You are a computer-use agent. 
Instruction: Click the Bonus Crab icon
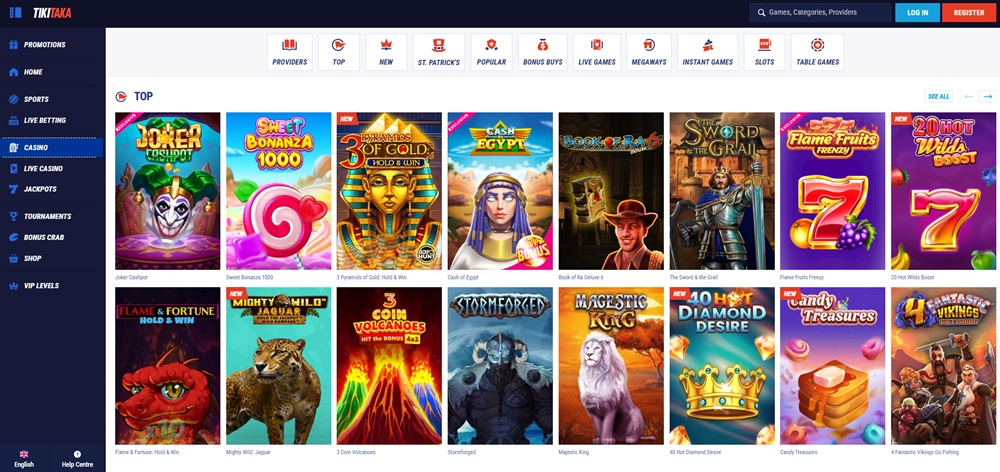[13, 237]
